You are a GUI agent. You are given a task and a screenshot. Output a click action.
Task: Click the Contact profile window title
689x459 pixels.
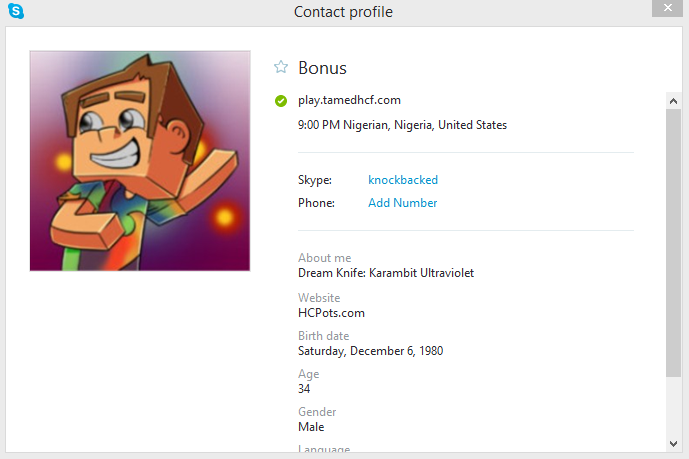coord(343,12)
